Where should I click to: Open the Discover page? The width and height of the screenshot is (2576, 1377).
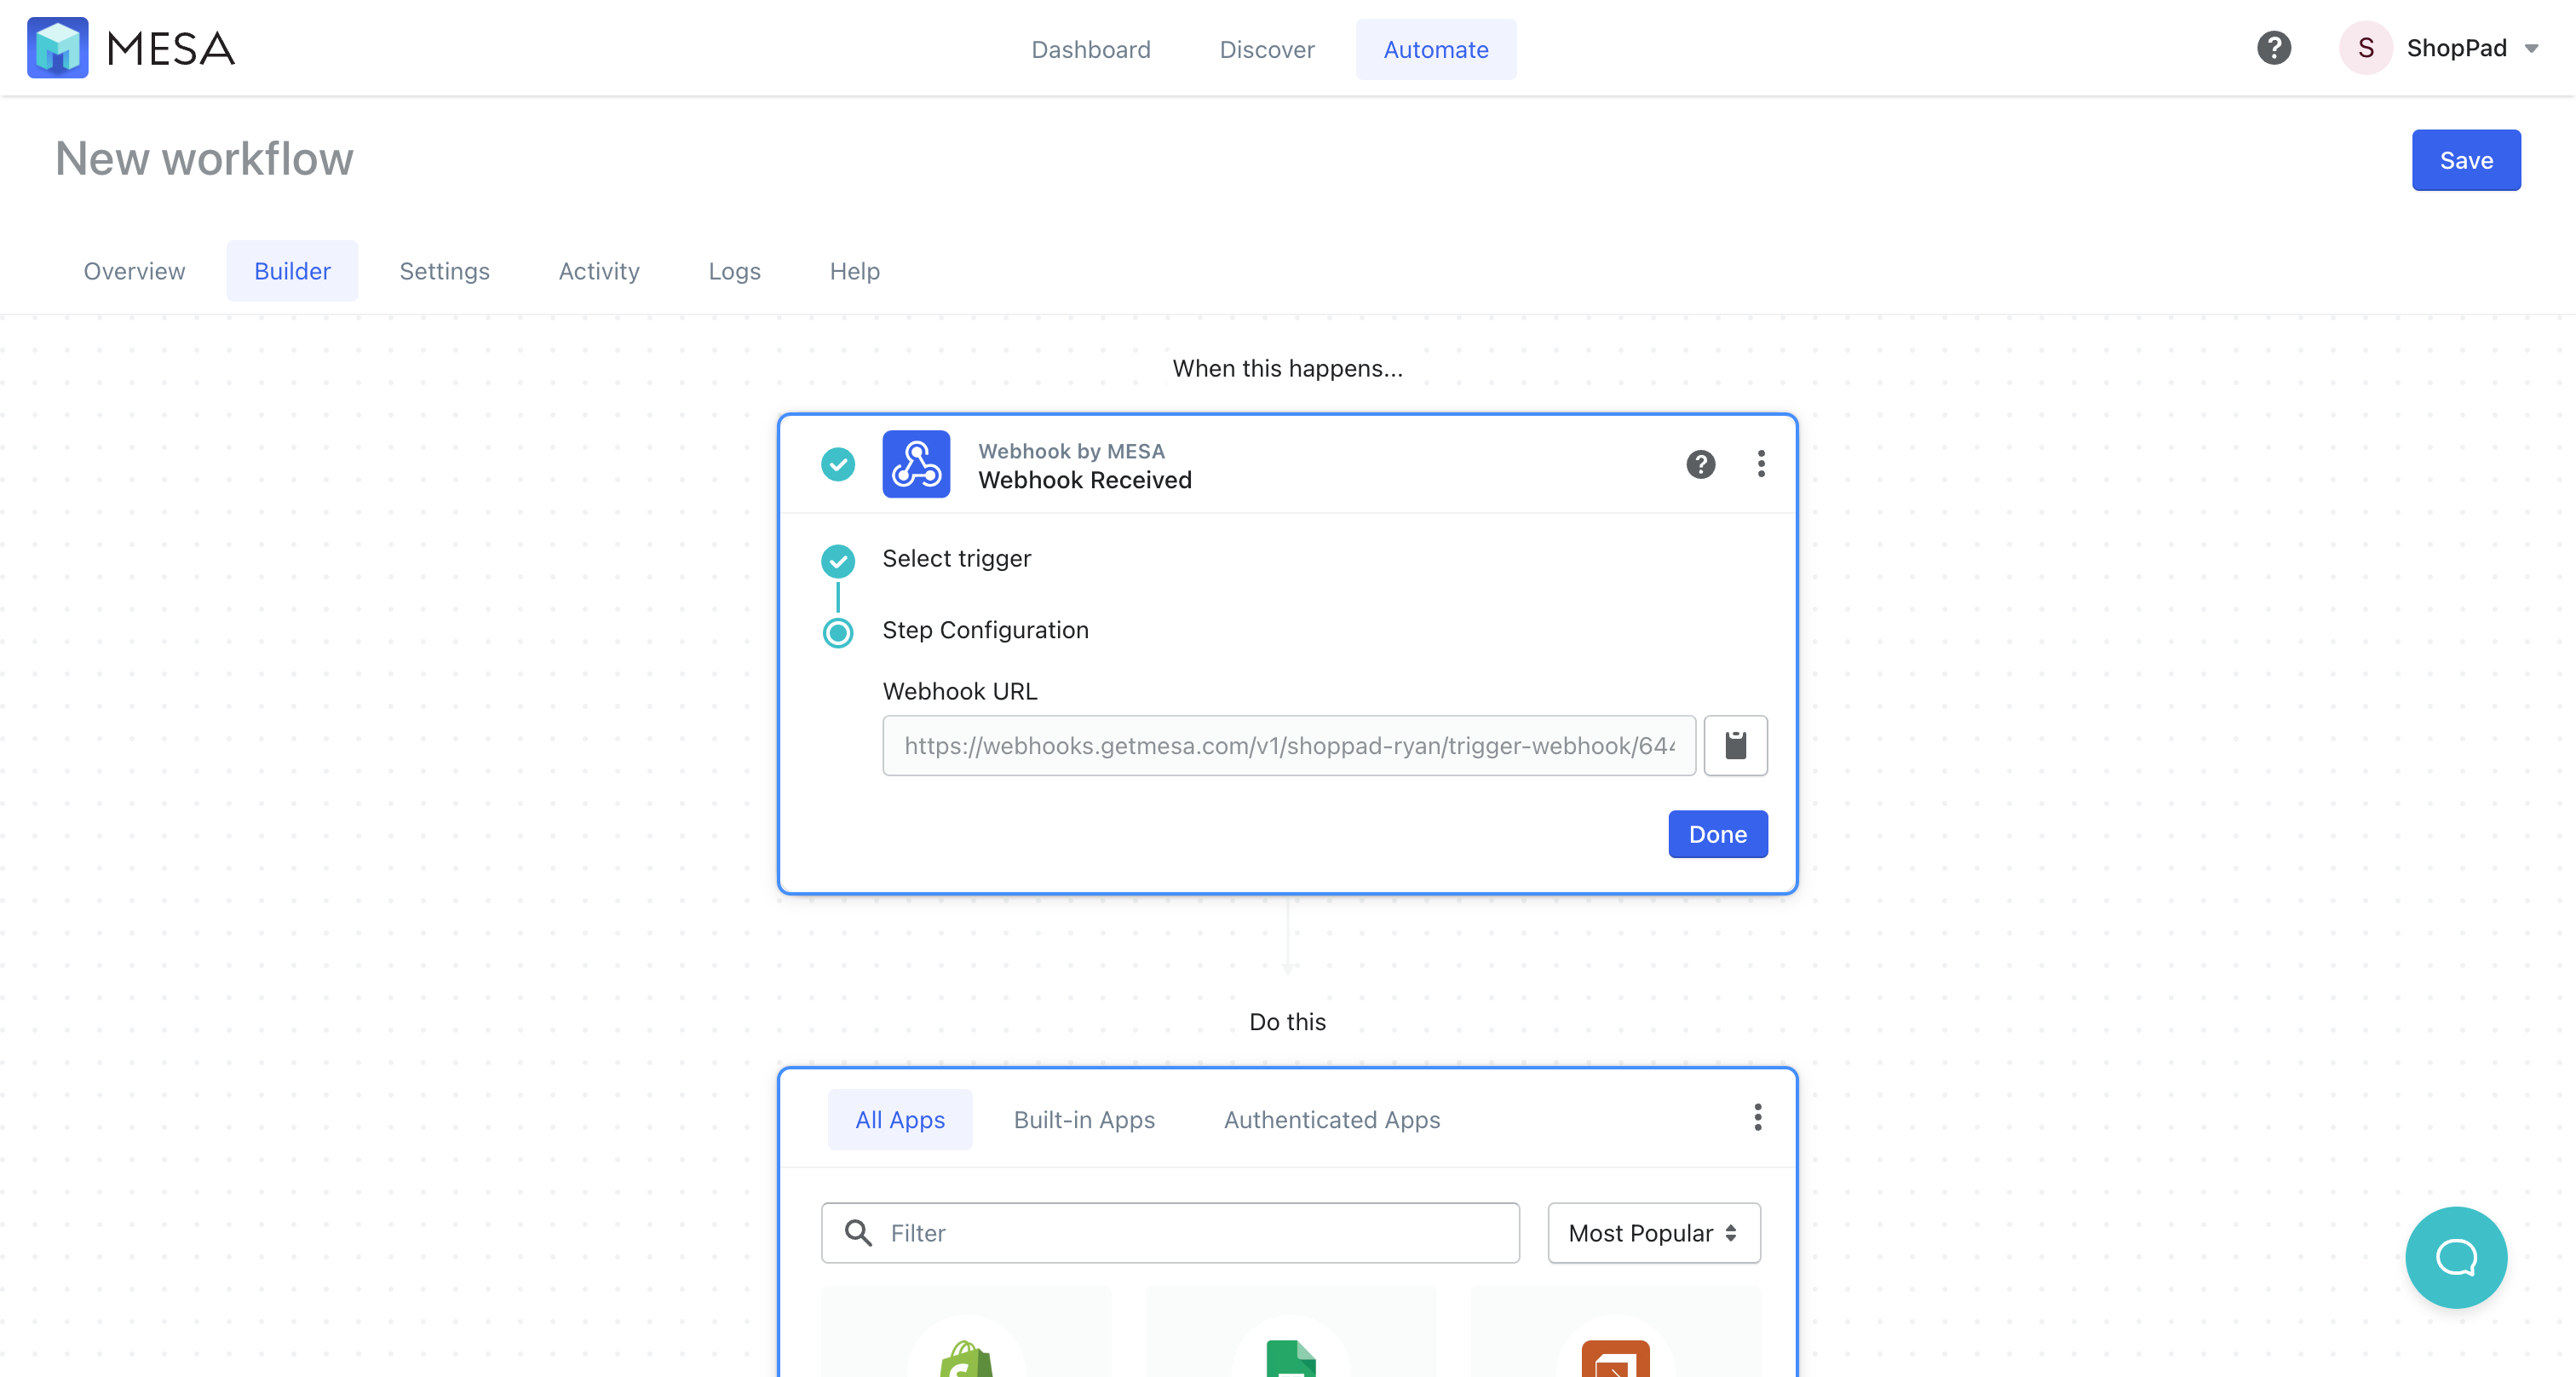pos(1266,49)
